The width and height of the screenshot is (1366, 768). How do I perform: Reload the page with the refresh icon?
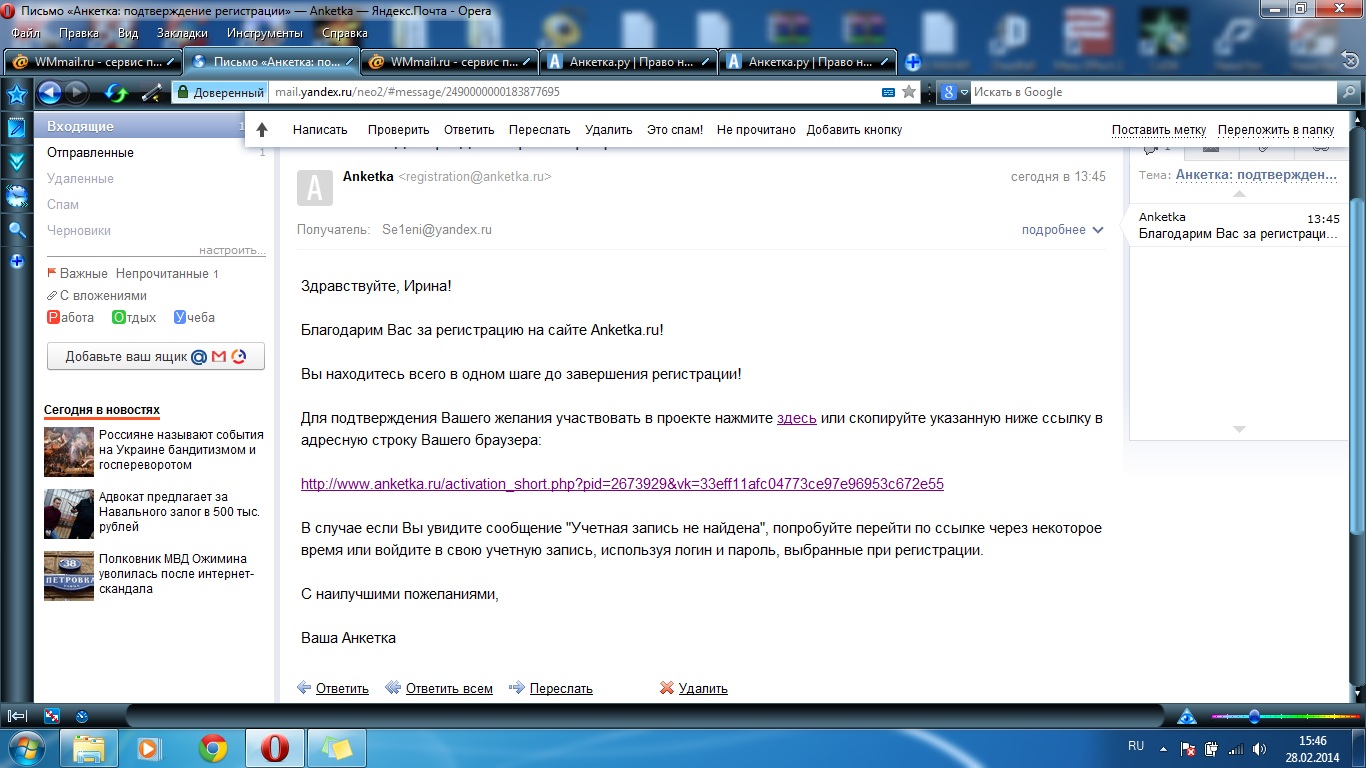point(117,94)
